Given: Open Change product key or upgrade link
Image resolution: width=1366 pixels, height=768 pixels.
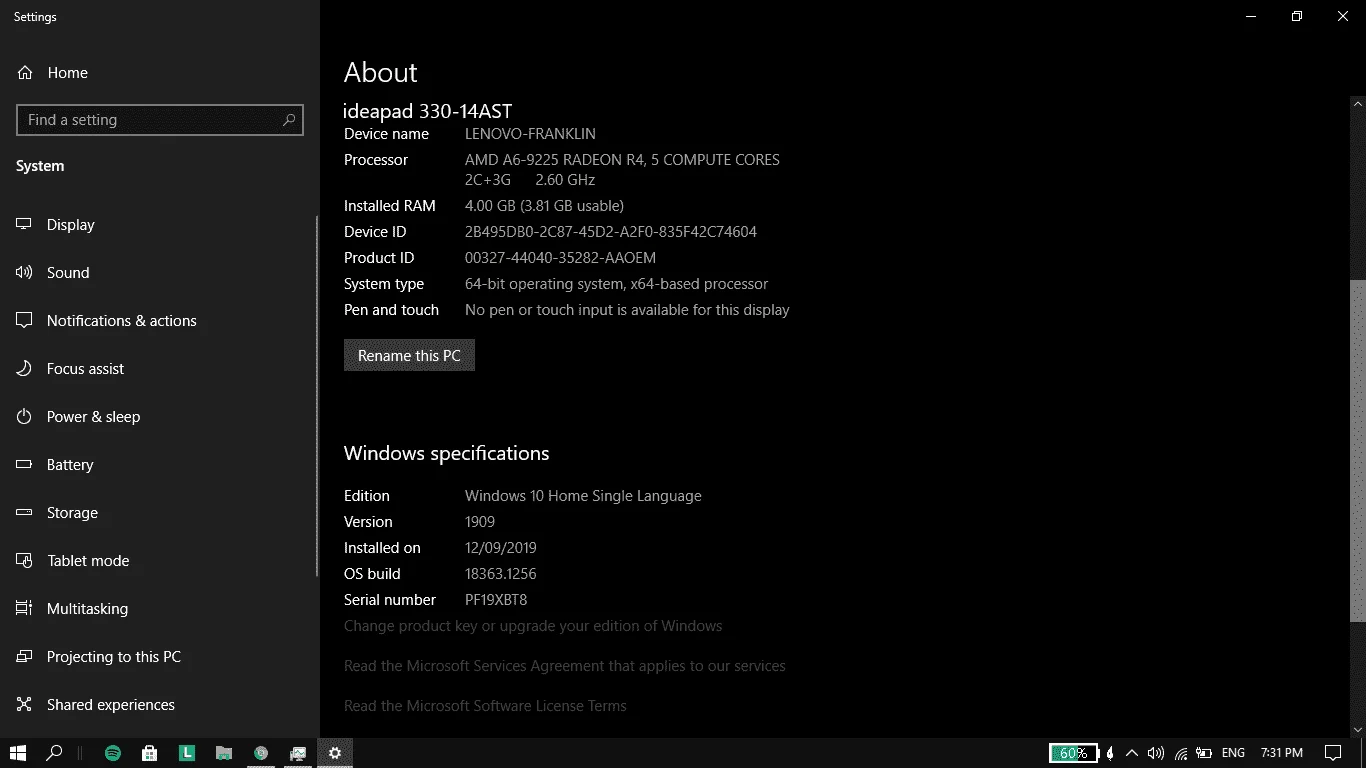Looking at the screenshot, I should pyautogui.click(x=533, y=626).
